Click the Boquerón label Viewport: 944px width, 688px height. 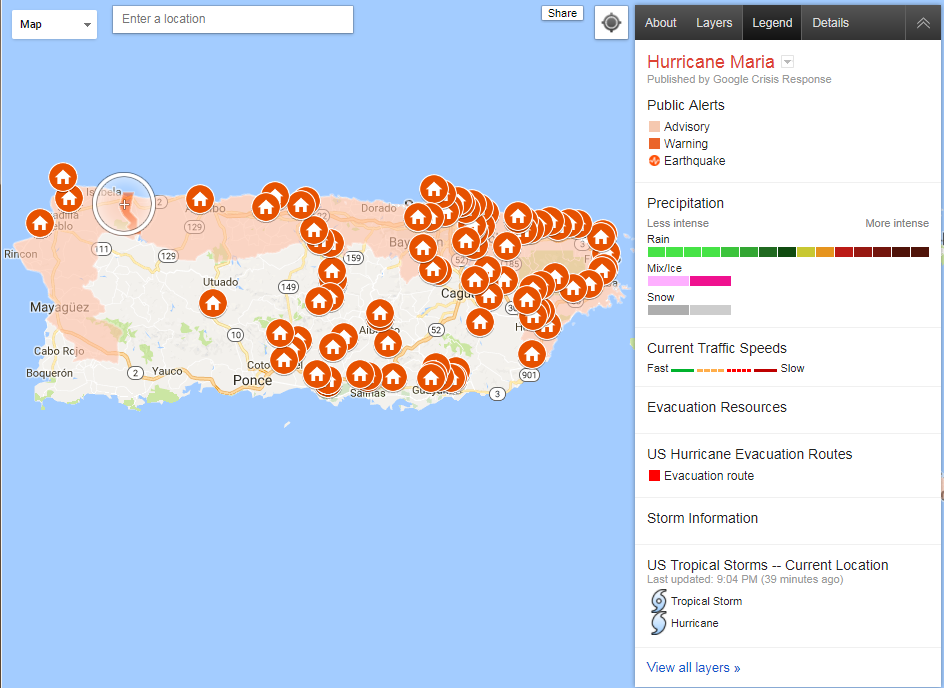tap(49, 373)
